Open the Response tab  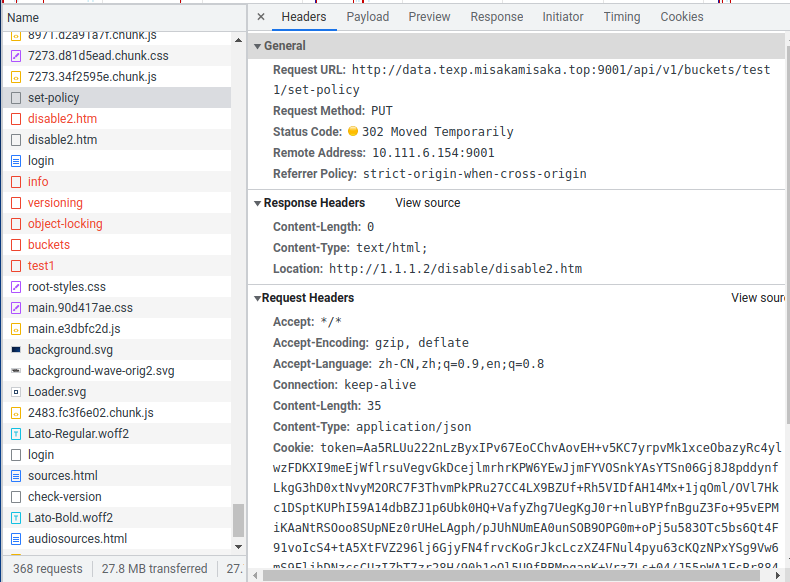pos(497,17)
